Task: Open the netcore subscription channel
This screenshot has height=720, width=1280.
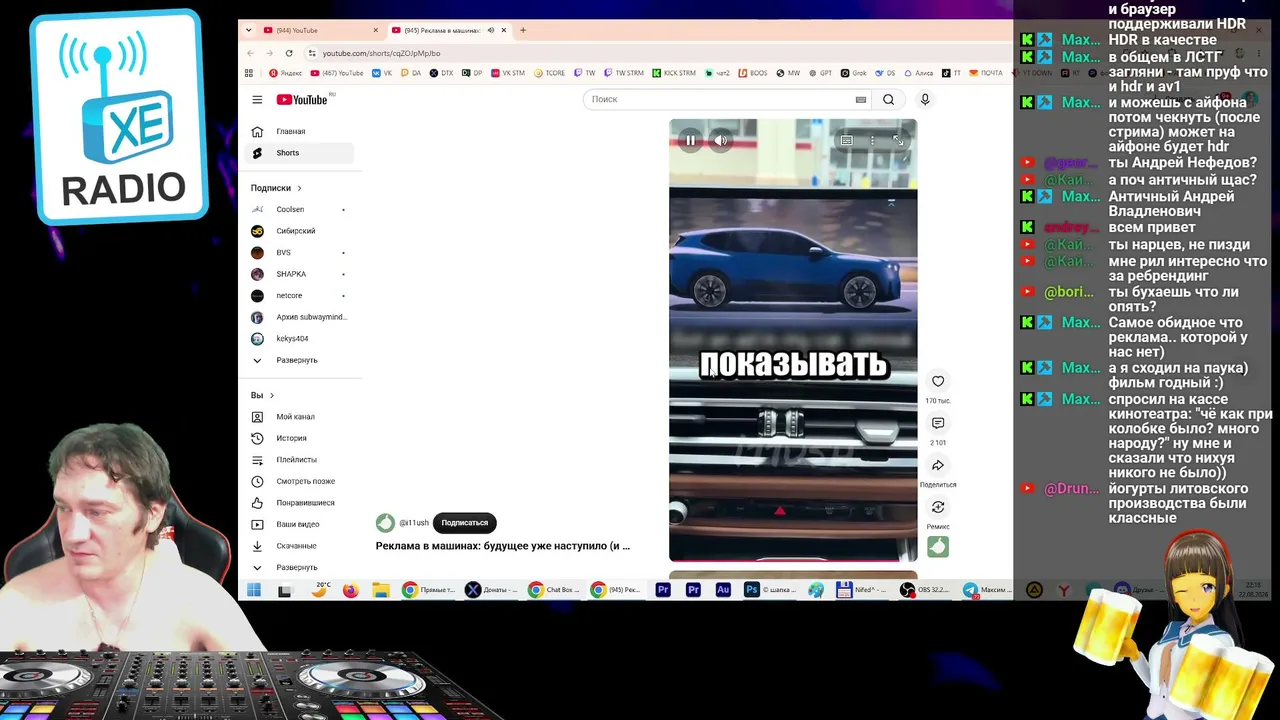Action: click(299, 296)
